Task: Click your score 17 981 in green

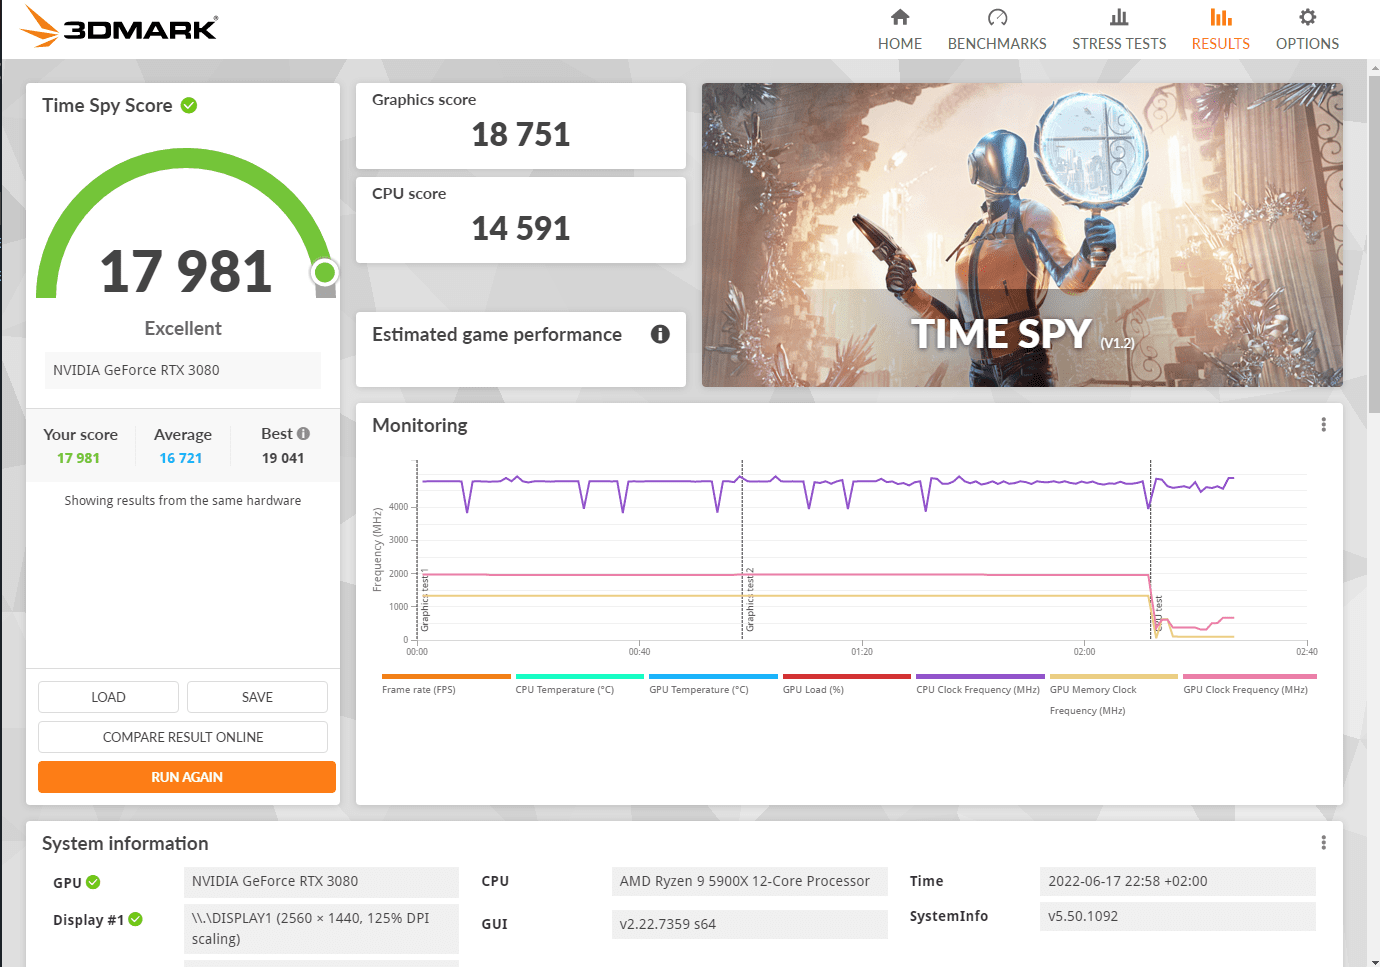Action: [x=78, y=458]
